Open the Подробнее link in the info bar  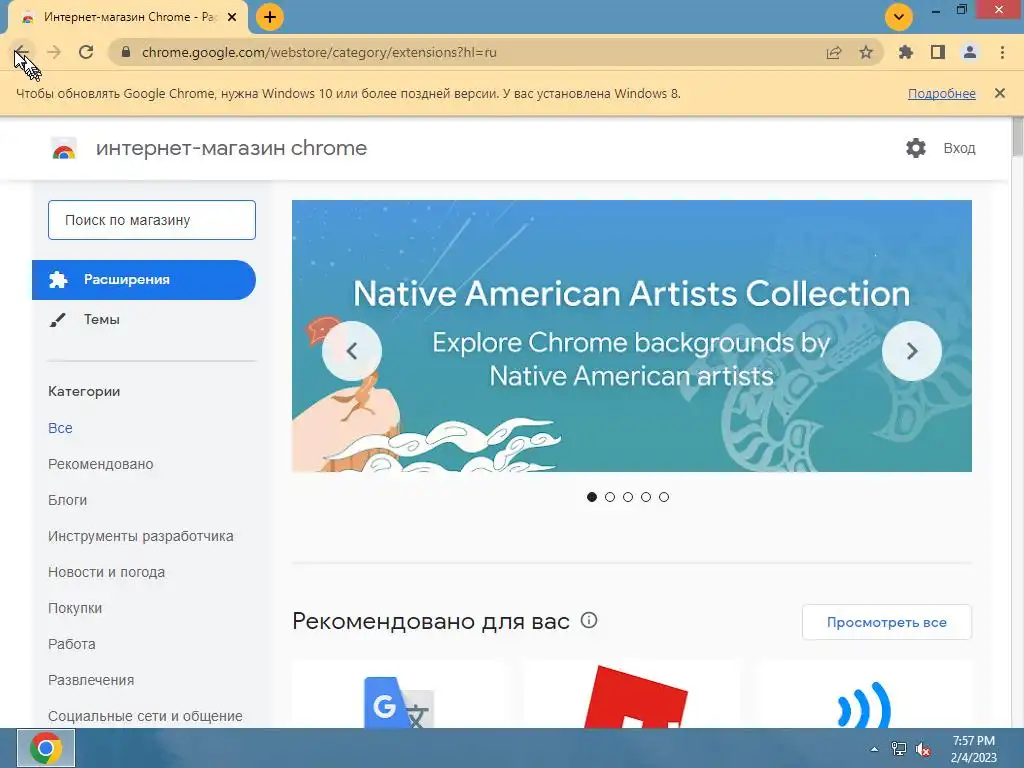(941, 93)
